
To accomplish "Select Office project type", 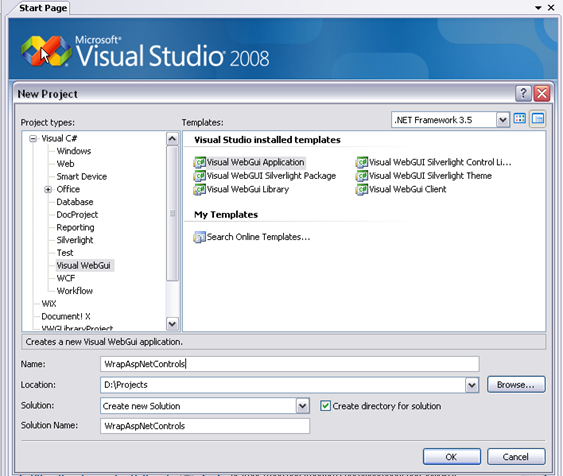I will point(68,189).
